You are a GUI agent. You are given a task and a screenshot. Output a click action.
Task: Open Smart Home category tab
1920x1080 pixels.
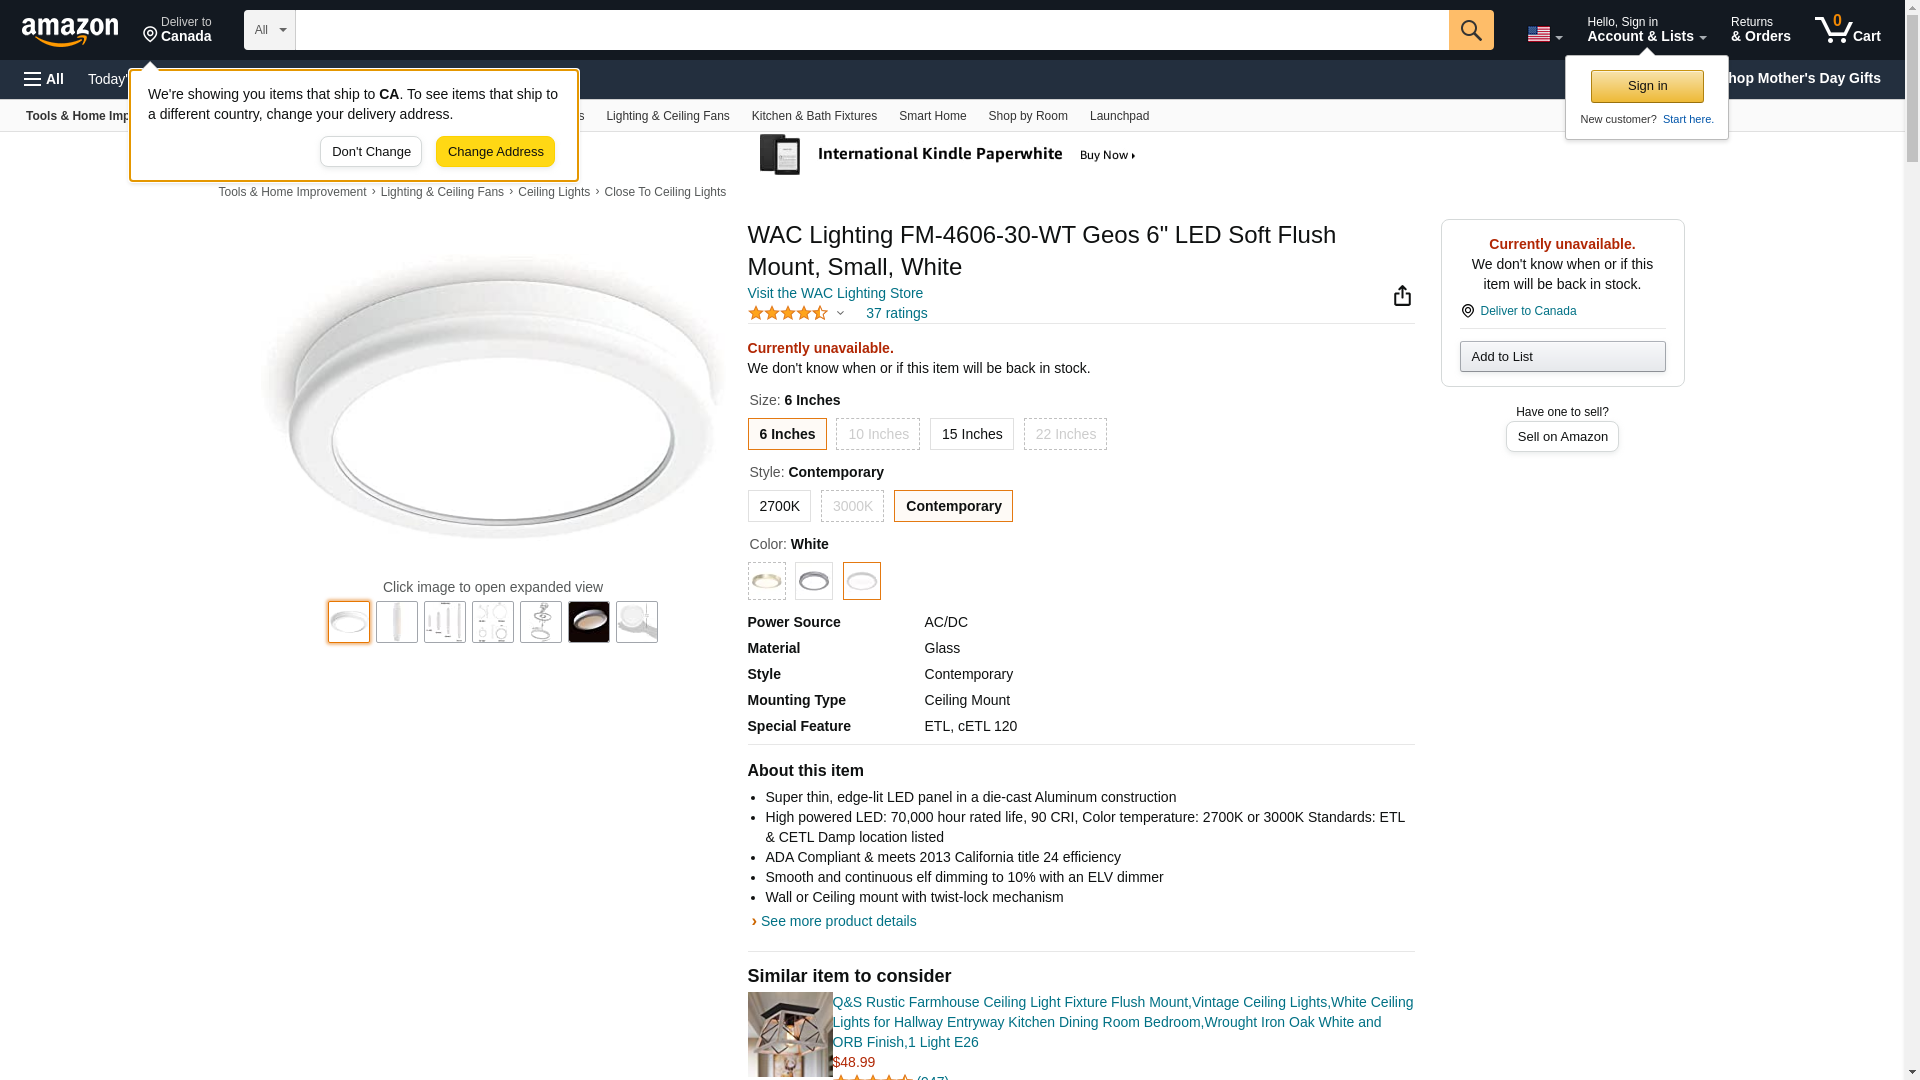tap(932, 116)
